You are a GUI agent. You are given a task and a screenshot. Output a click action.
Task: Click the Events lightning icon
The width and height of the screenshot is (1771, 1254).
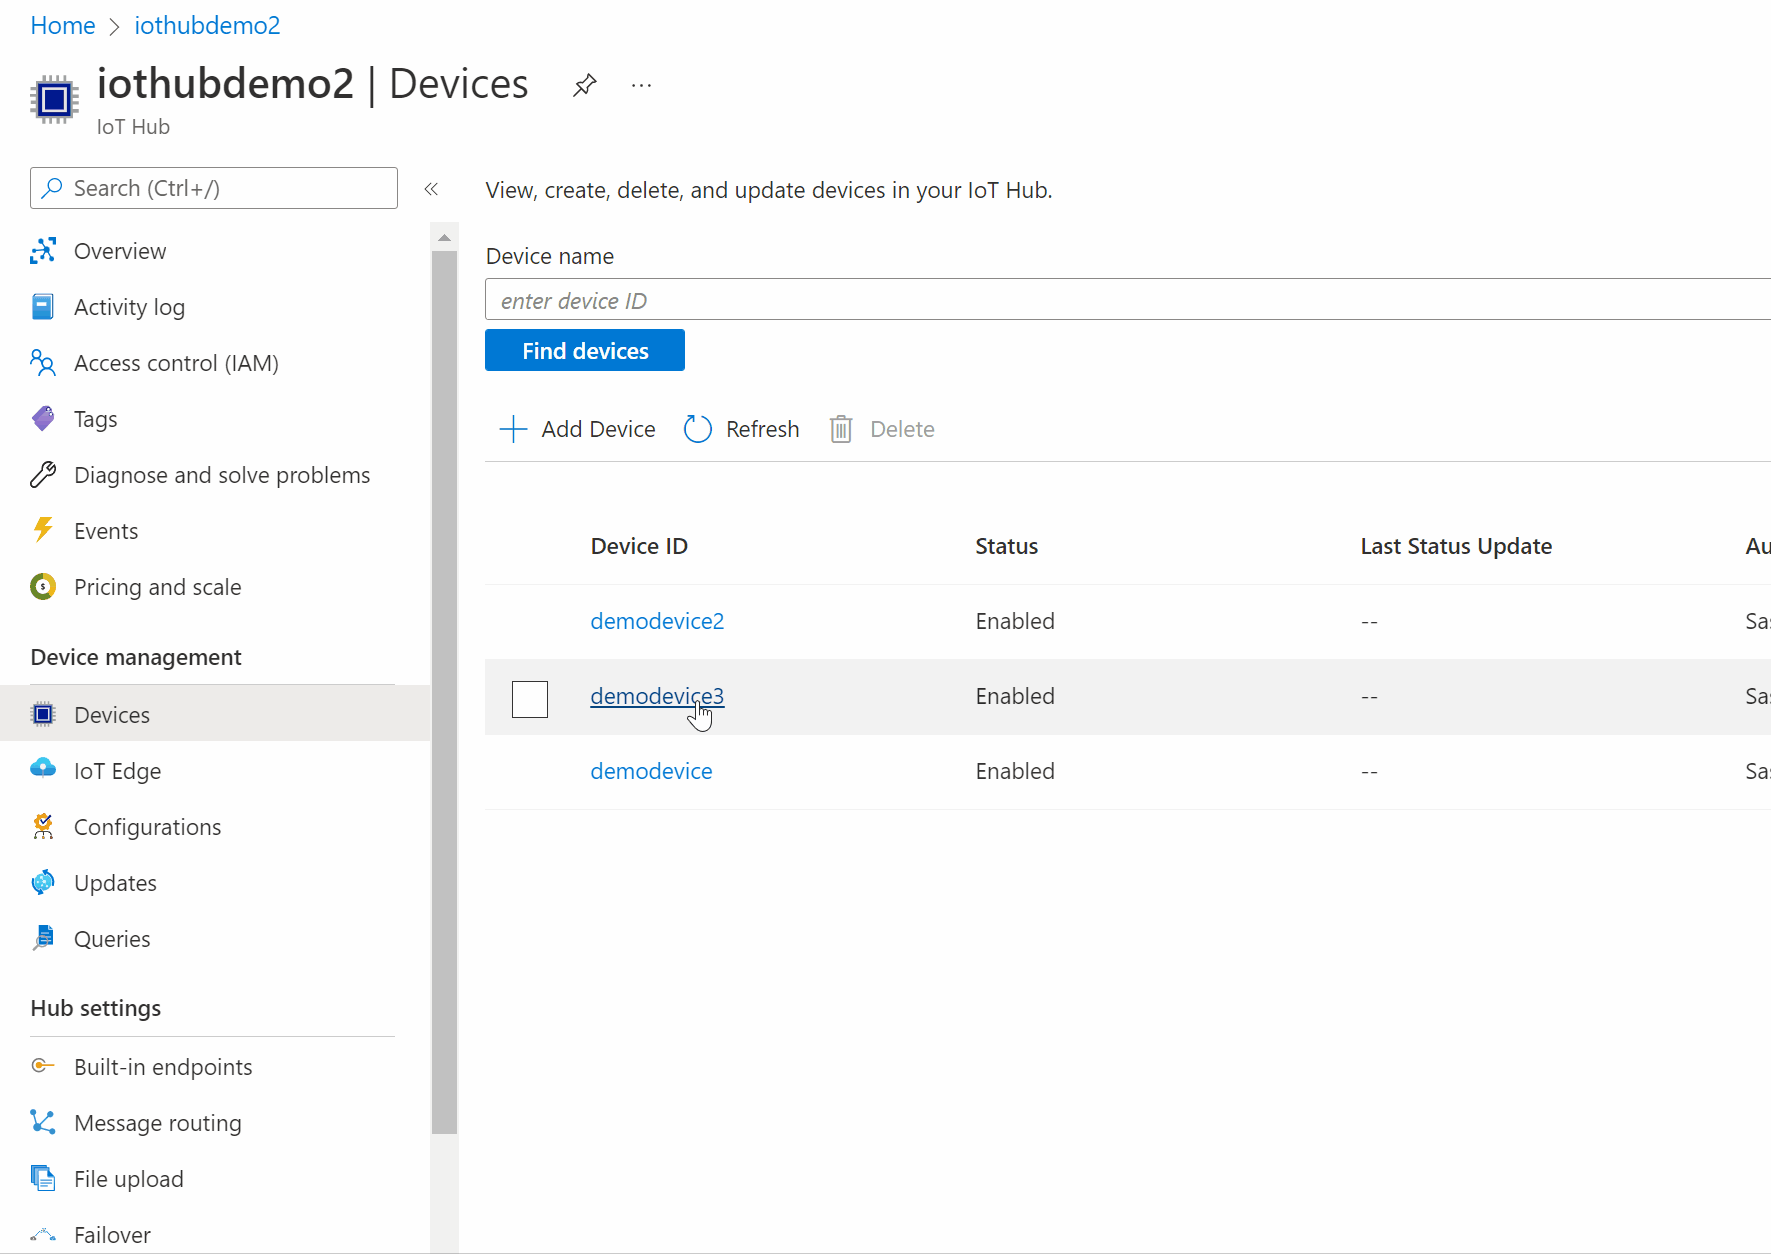point(43,530)
